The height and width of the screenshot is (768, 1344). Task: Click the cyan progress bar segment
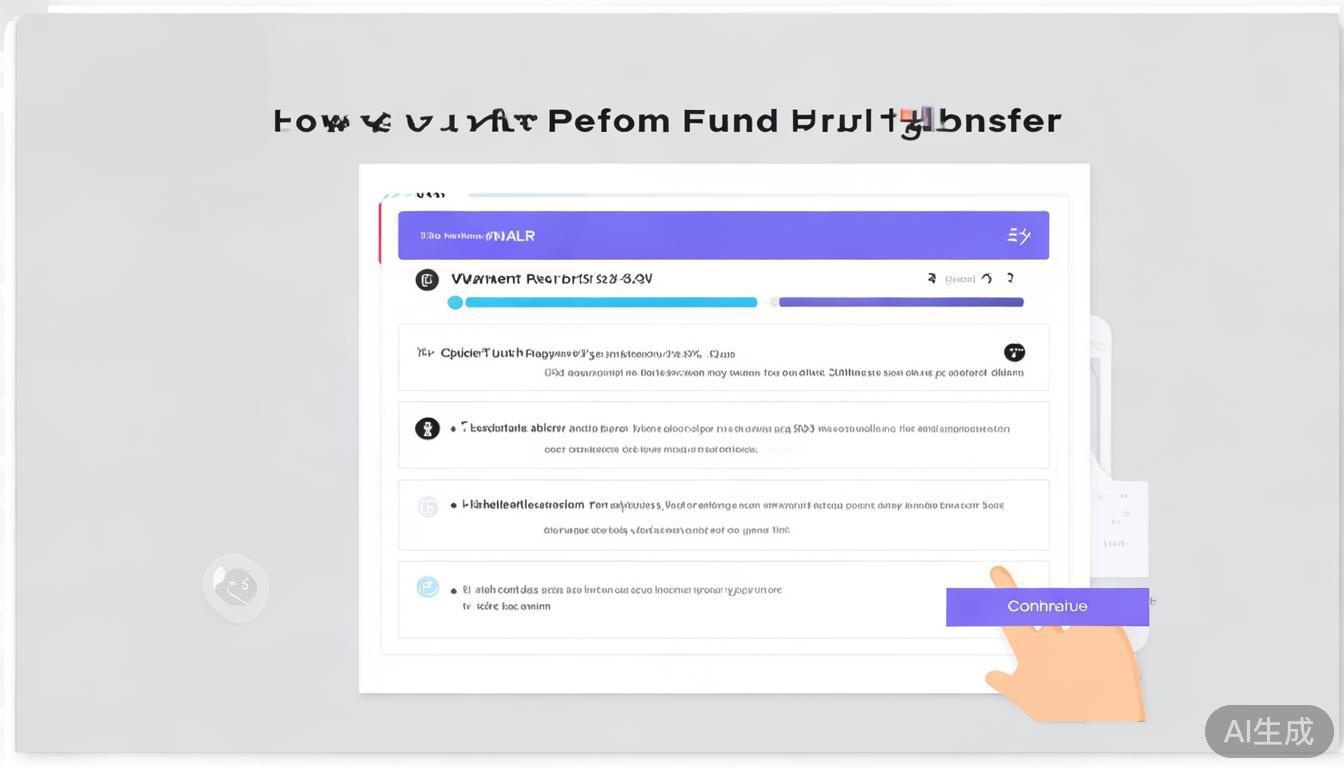[611, 302]
